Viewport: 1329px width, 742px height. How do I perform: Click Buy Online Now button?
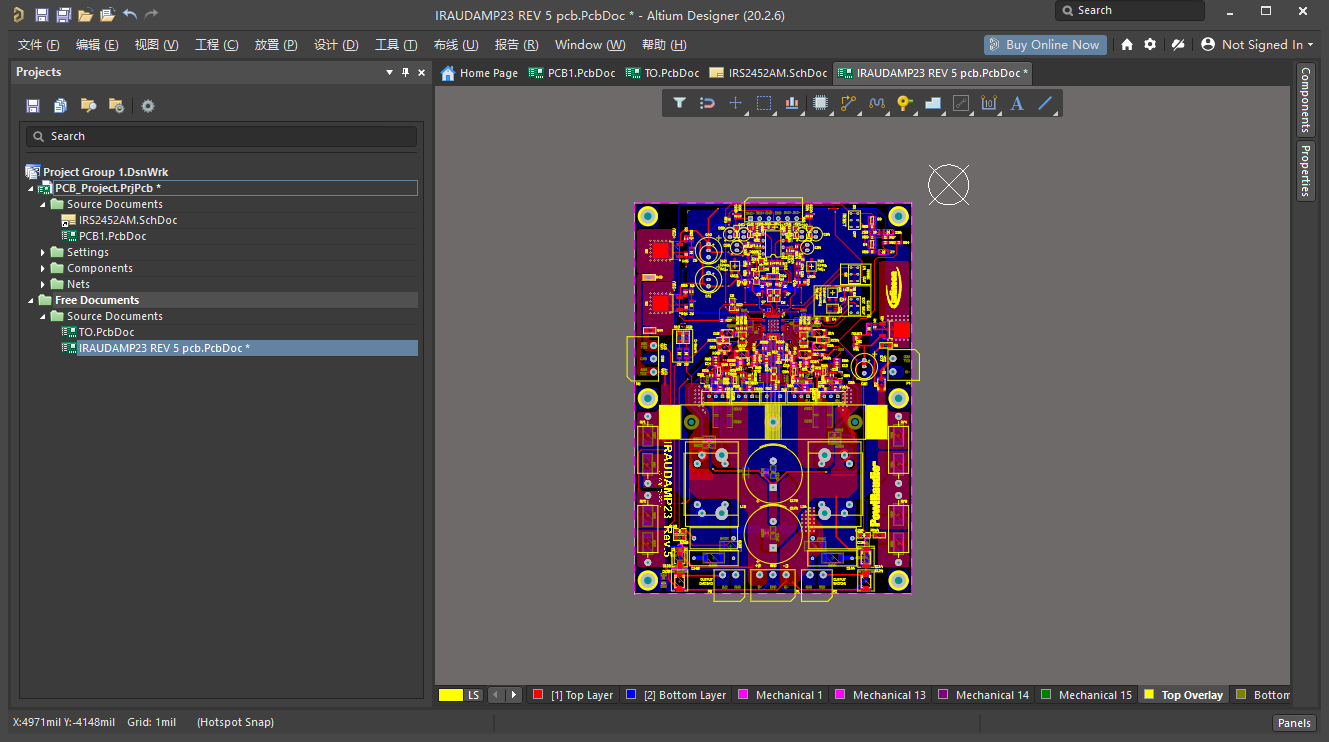pyautogui.click(x=1044, y=44)
